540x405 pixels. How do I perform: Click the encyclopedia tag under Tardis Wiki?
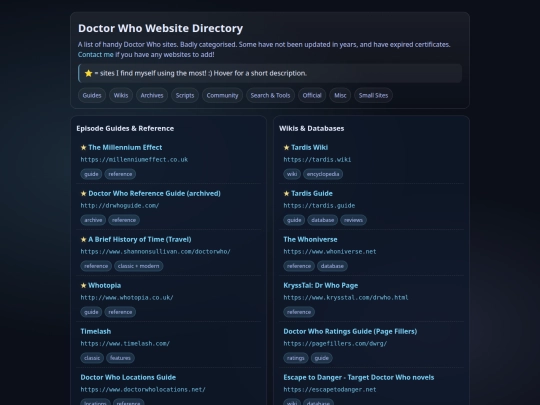coord(323,174)
